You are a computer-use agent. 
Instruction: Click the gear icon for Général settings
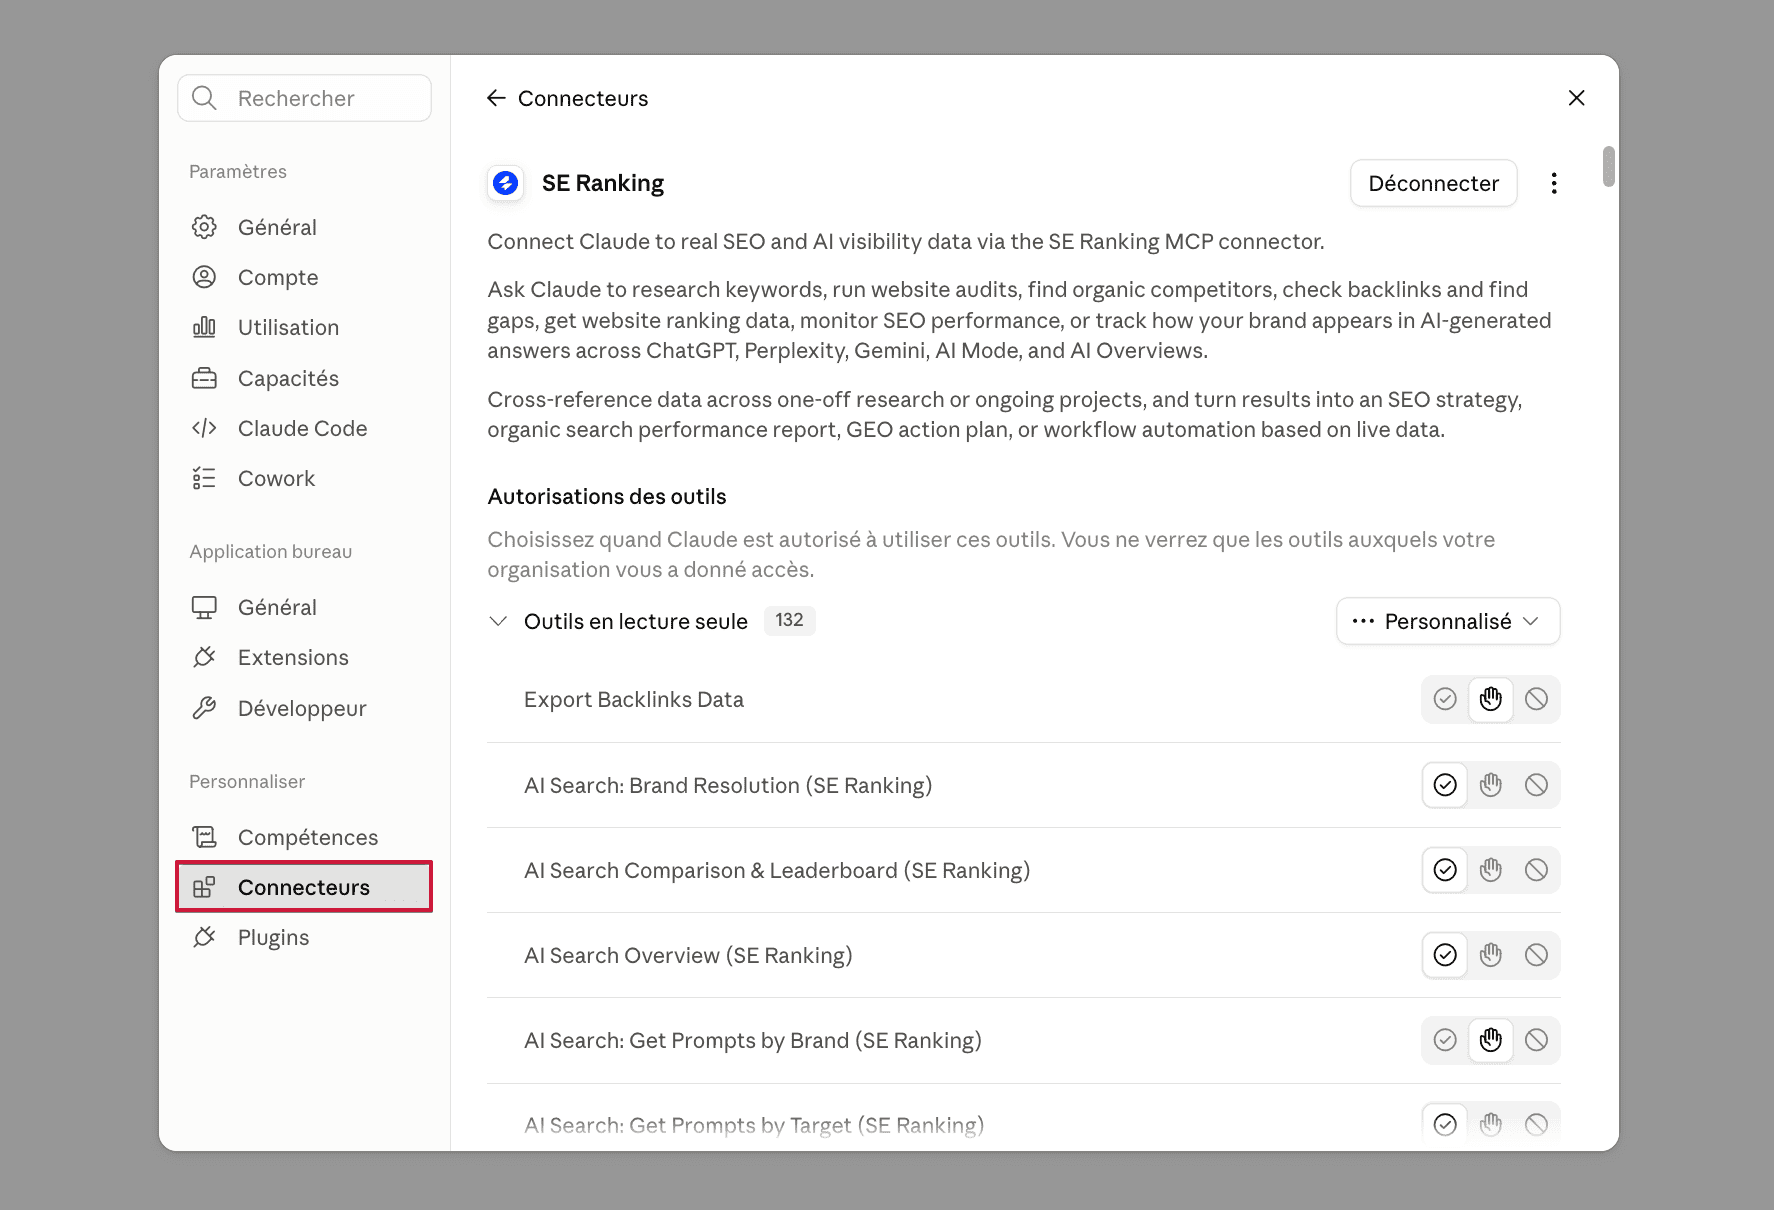coord(204,227)
